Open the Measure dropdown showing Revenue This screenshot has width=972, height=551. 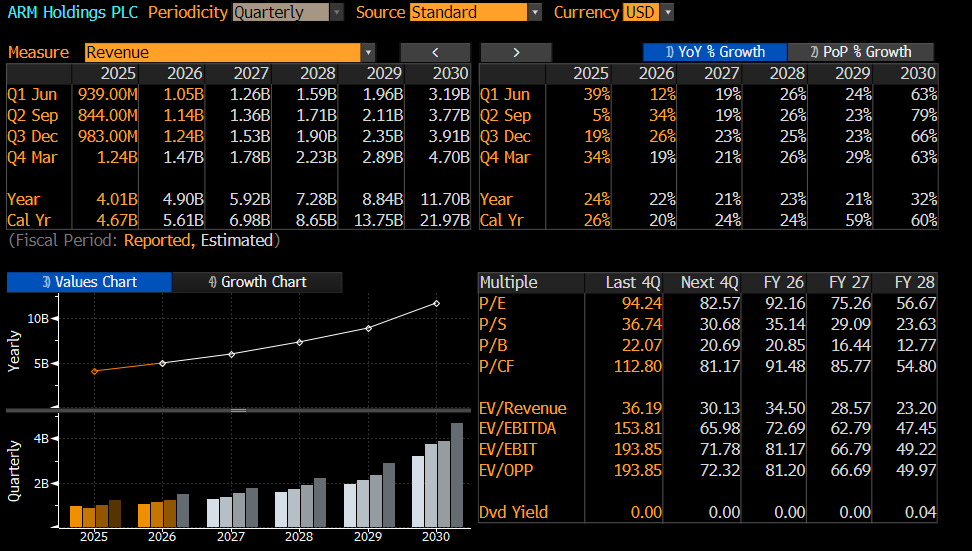[x=229, y=52]
